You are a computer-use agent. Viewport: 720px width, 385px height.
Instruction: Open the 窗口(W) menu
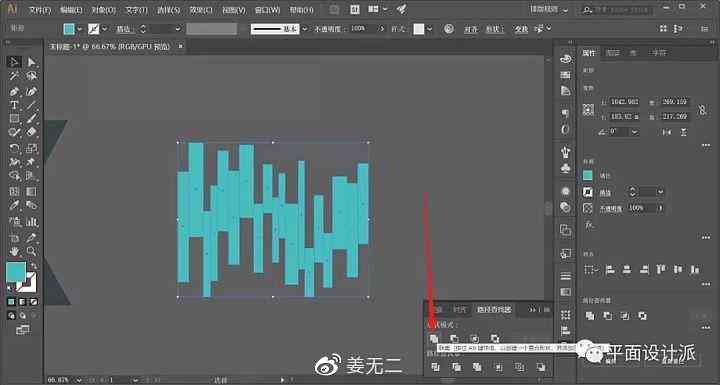[x=267, y=10]
